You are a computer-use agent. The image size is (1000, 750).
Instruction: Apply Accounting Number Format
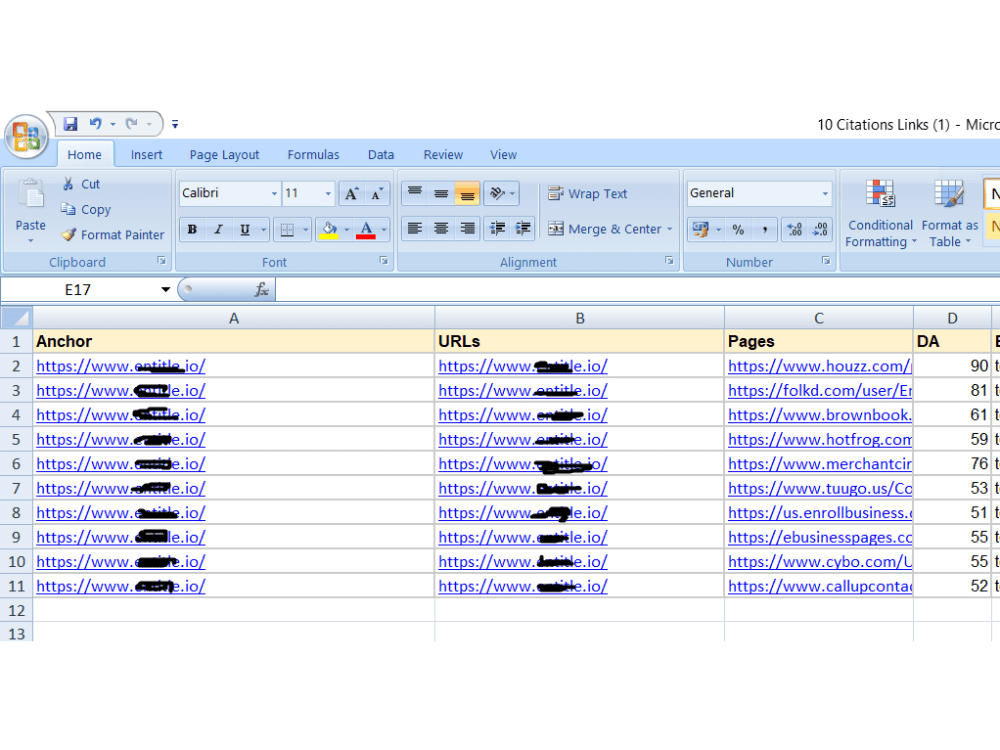[700, 230]
